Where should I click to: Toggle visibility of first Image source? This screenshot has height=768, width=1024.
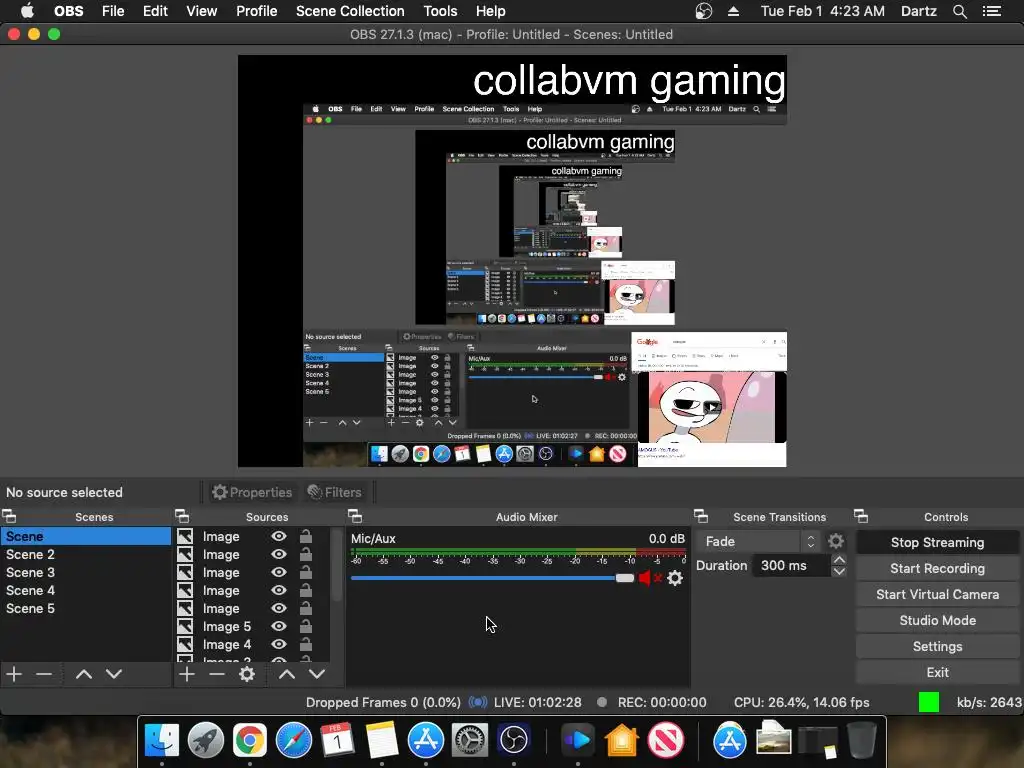click(x=279, y=536)
